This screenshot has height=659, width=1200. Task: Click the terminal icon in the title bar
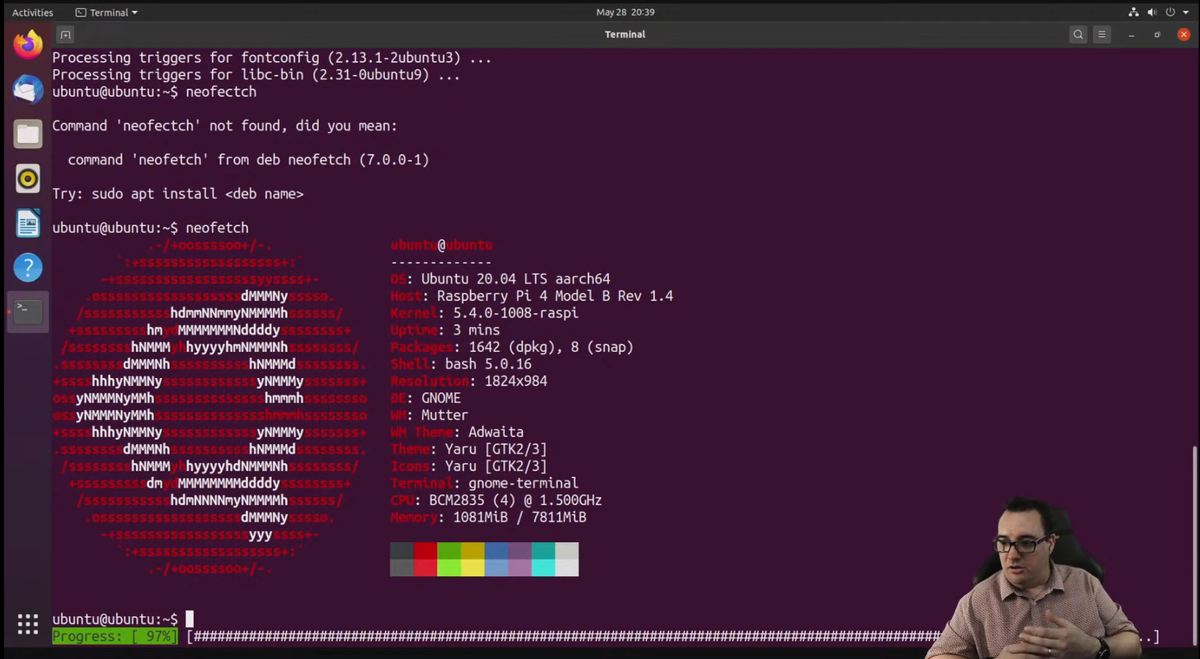click(65, 34)
